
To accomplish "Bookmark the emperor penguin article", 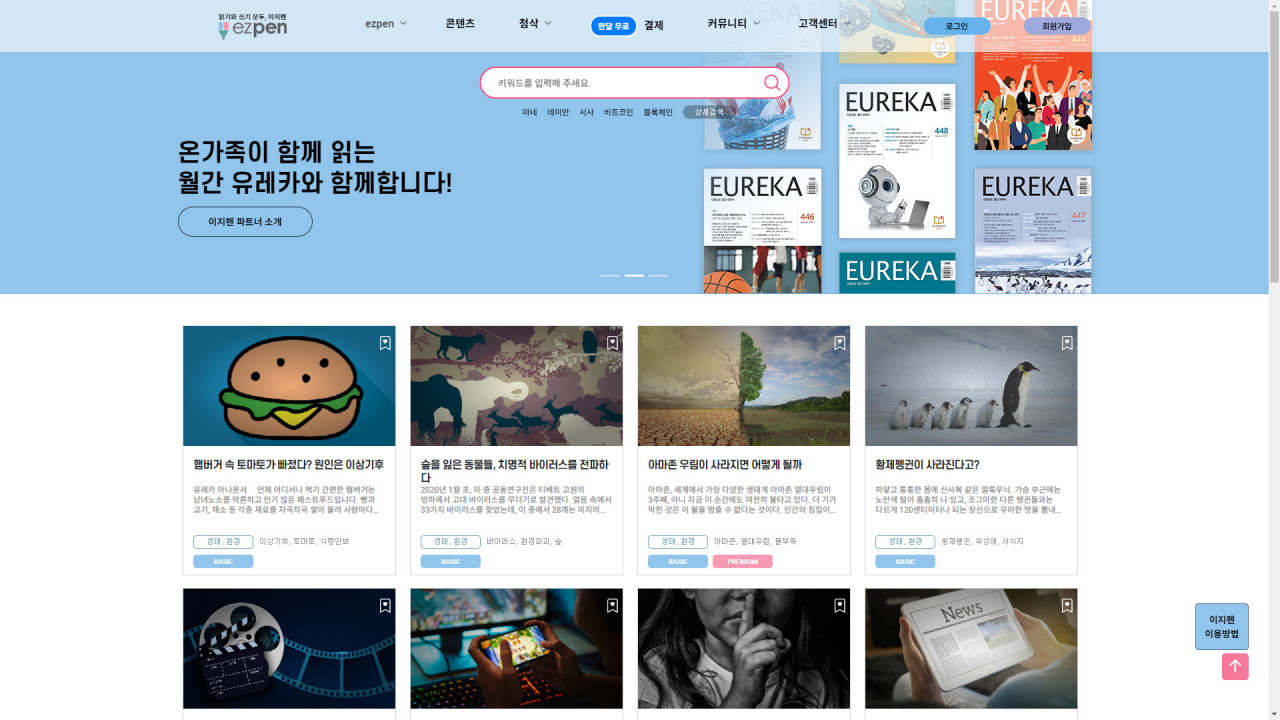I will click(x=1067, y=343).
